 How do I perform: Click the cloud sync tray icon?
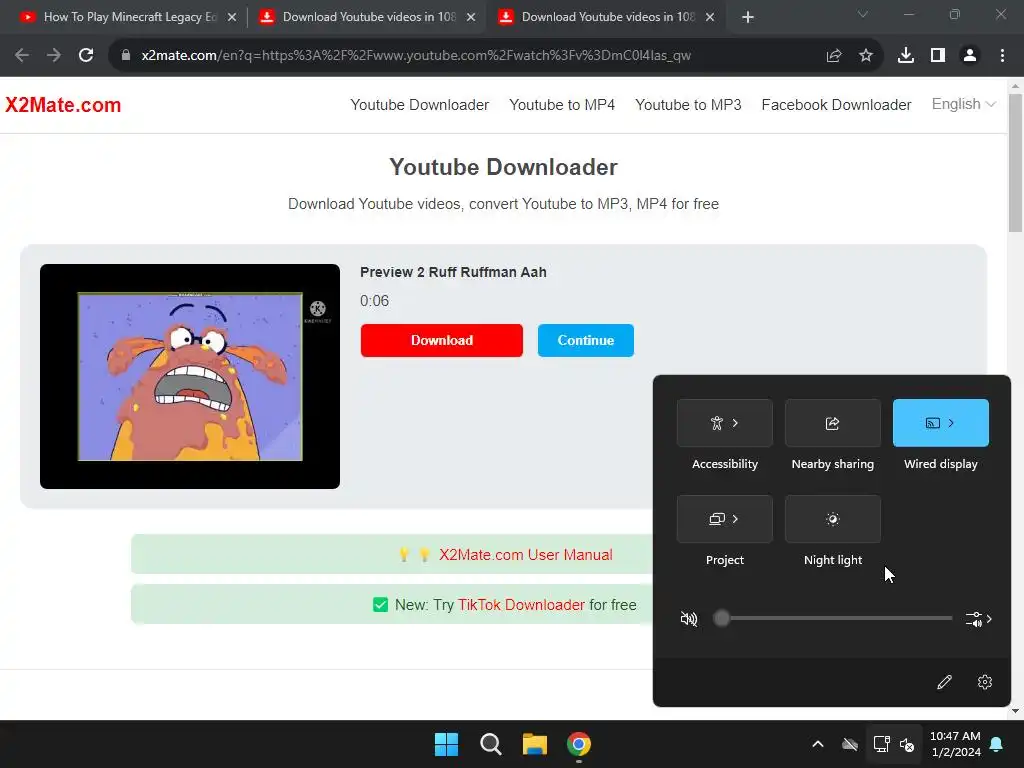click(x=850, y=744)
